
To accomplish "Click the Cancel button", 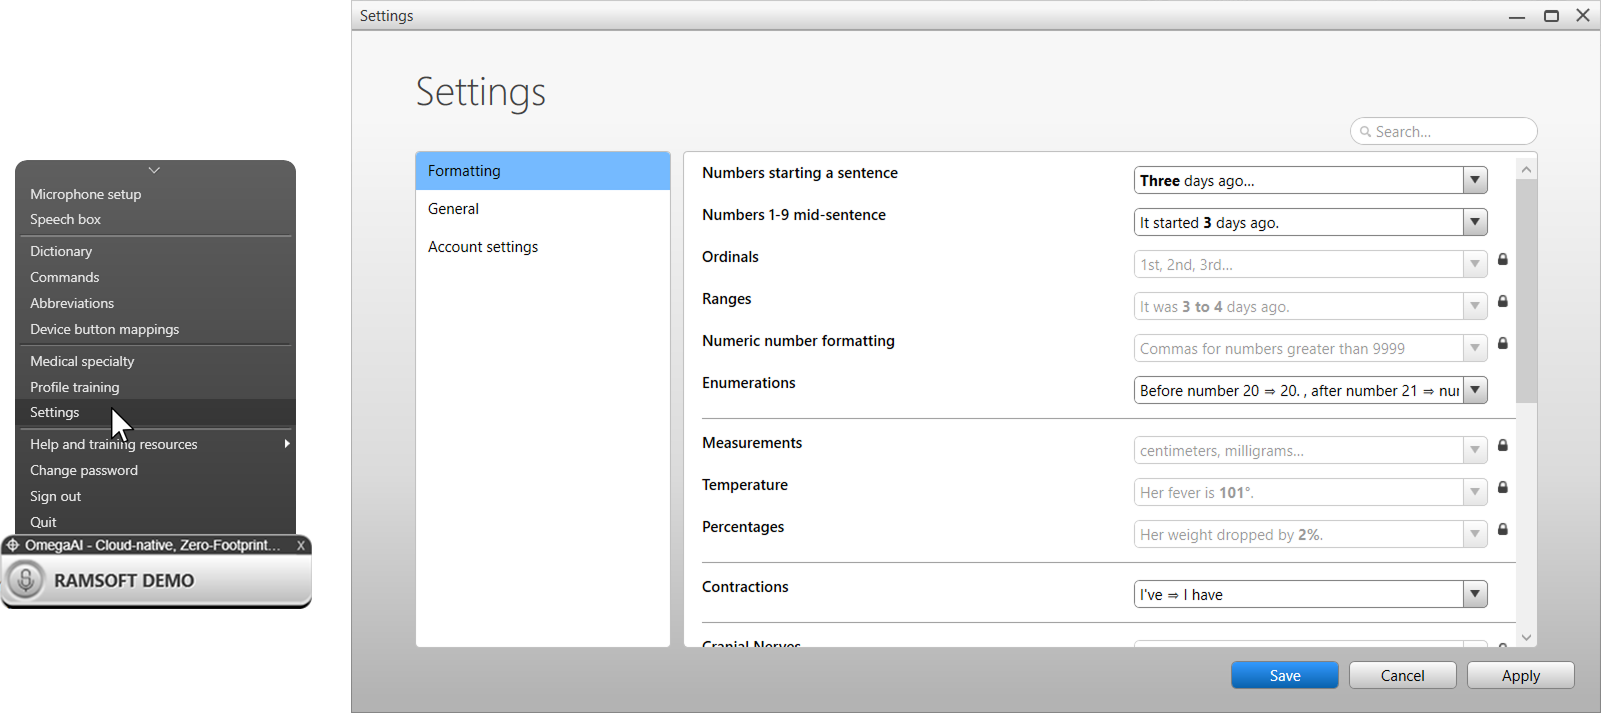I will tap(1402, 675).
